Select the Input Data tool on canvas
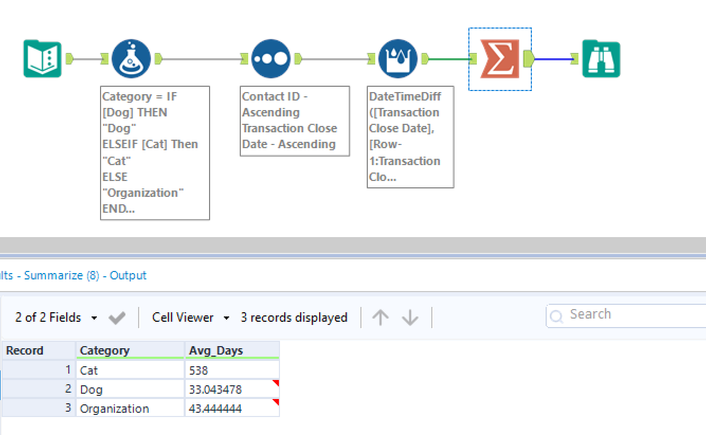Viewport: 706px width, 435px height. (x=42, y=59)
